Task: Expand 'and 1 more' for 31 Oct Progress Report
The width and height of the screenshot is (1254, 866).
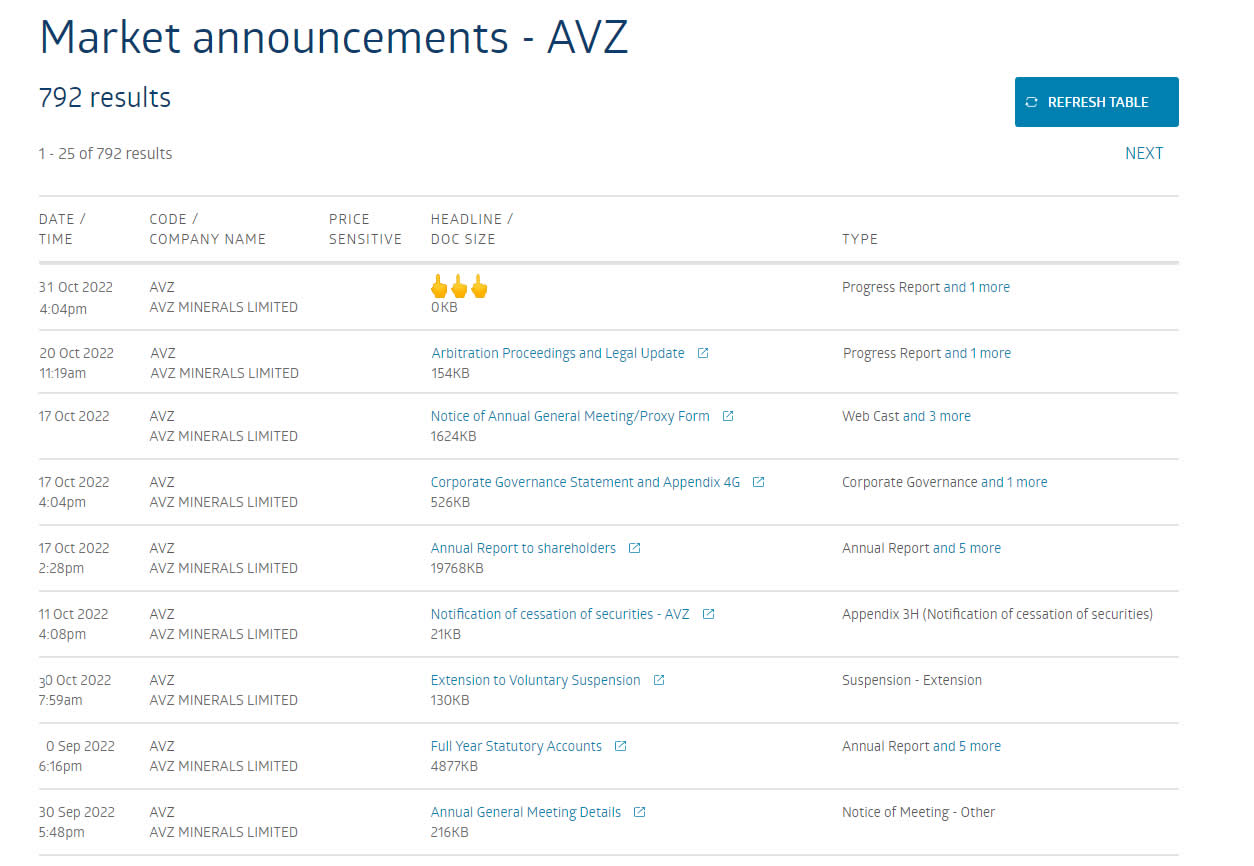Action: 977,287
